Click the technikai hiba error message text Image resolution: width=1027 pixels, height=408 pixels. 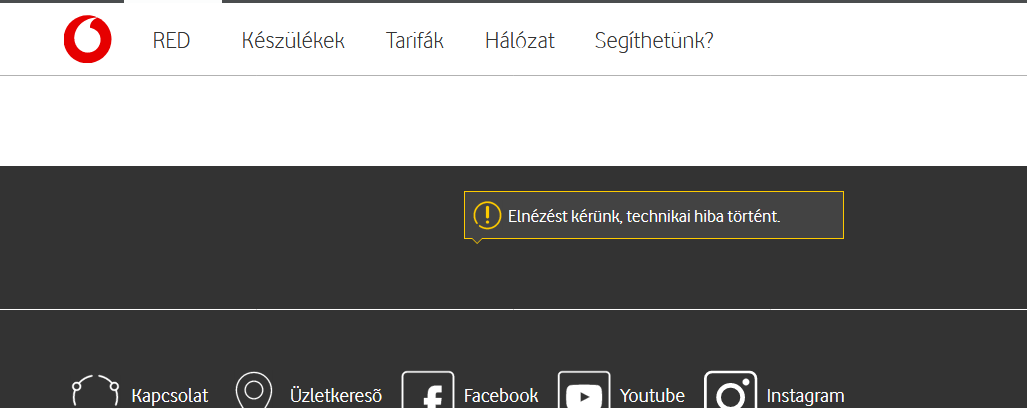[644, 216]
